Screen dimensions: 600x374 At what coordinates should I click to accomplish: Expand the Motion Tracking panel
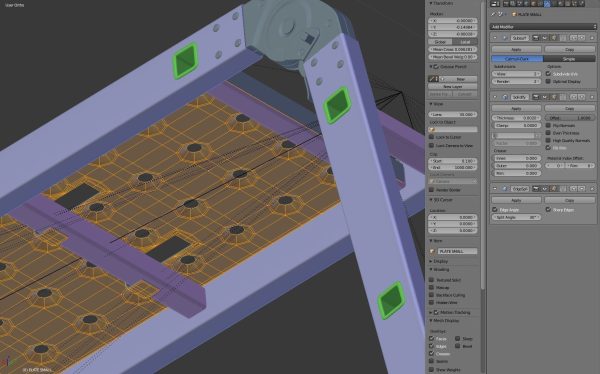tap(430, 312)
